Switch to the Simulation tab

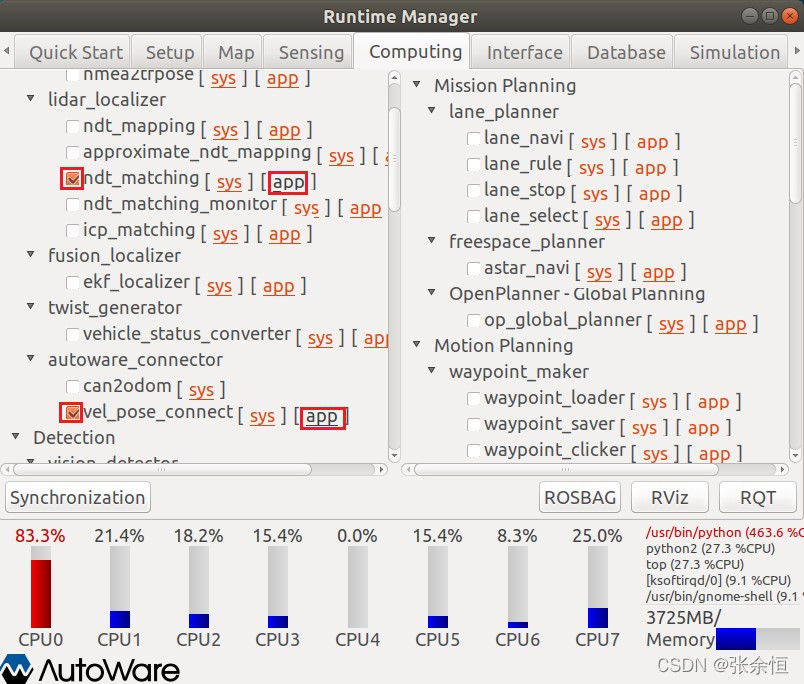coord(731,52)
